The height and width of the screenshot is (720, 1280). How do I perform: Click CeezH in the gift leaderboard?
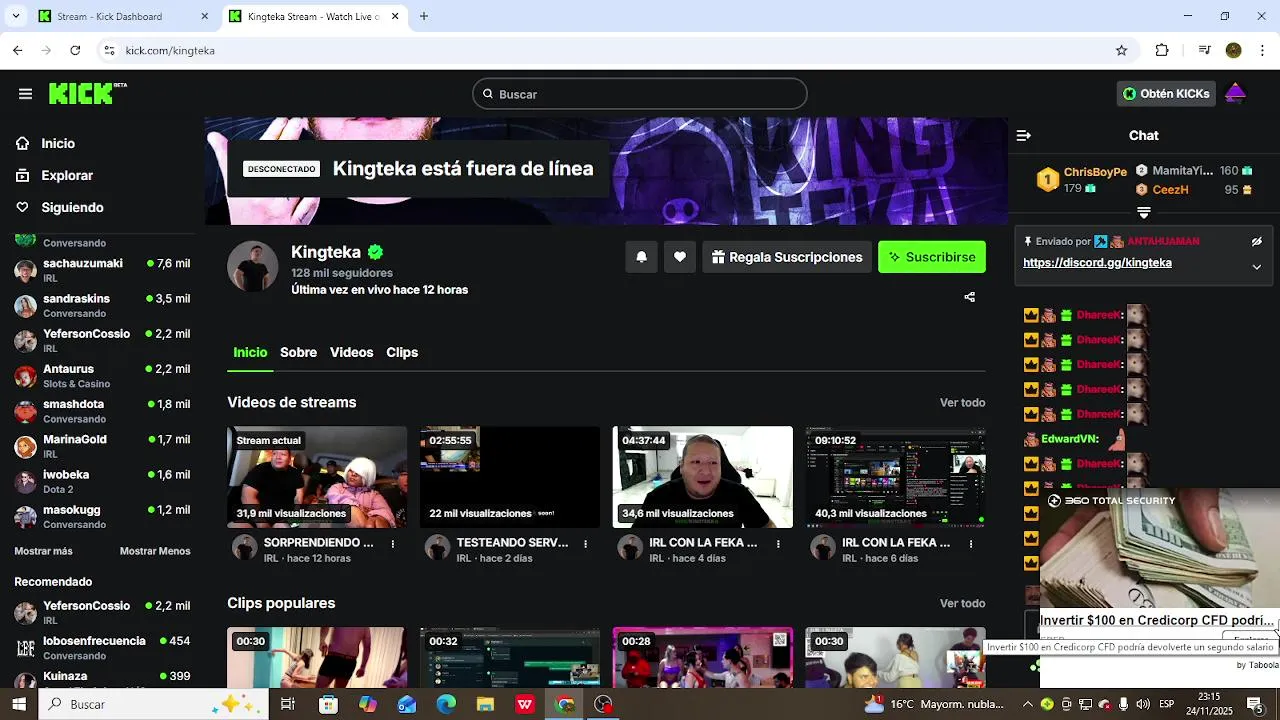[1170, 189]
